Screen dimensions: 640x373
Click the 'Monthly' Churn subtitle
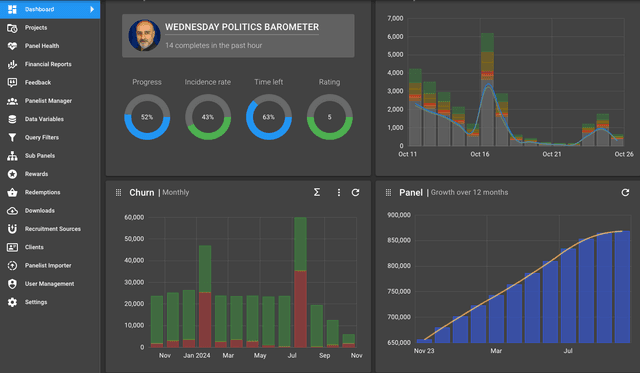[176, 192]
